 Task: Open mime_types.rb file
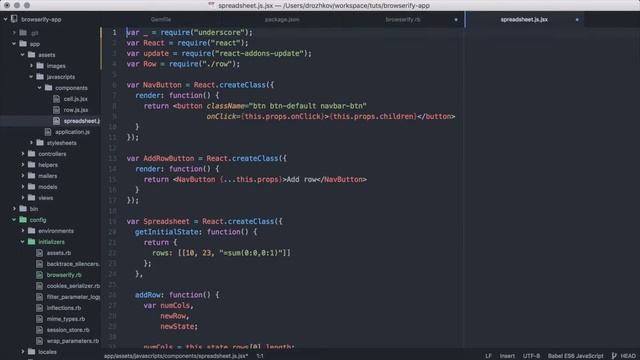click(66, 319)
